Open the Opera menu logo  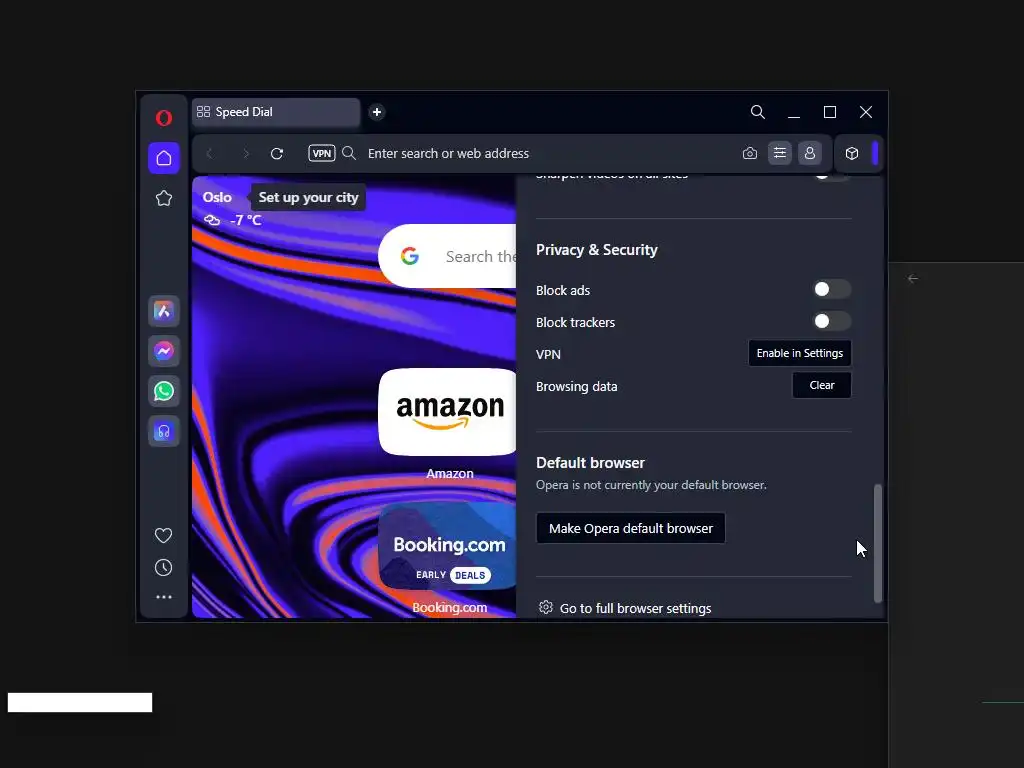164,118
